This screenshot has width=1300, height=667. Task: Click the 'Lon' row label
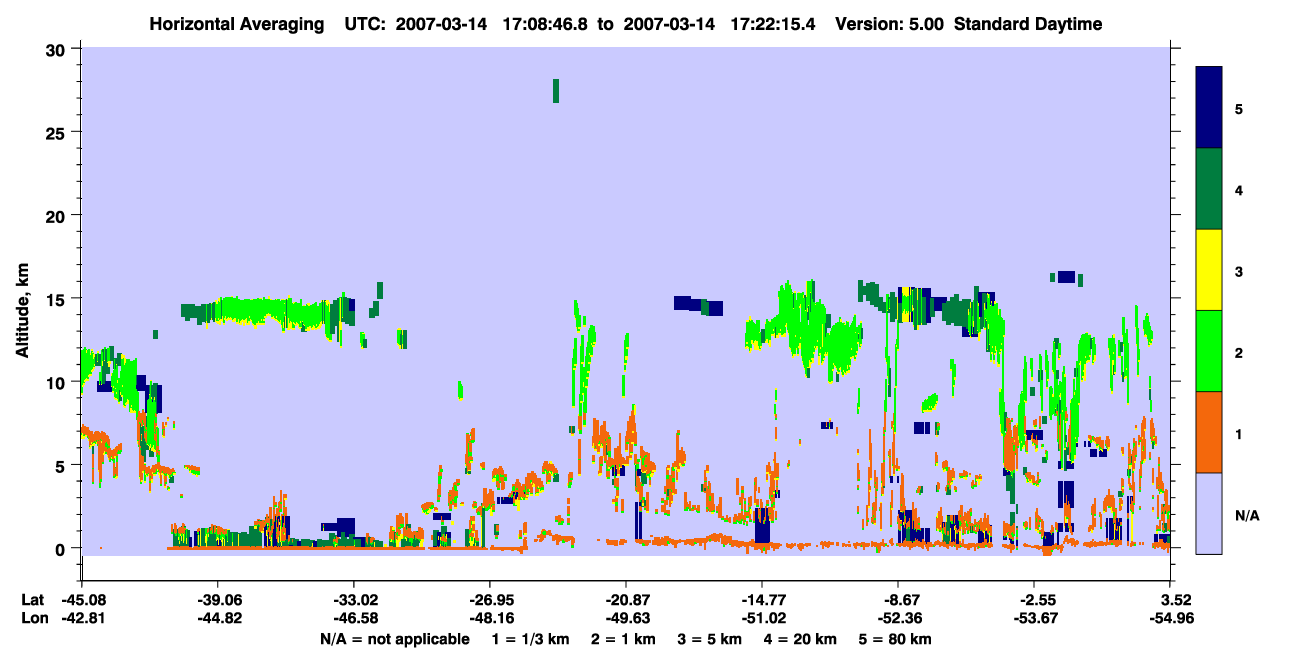(x=34, y=619)
